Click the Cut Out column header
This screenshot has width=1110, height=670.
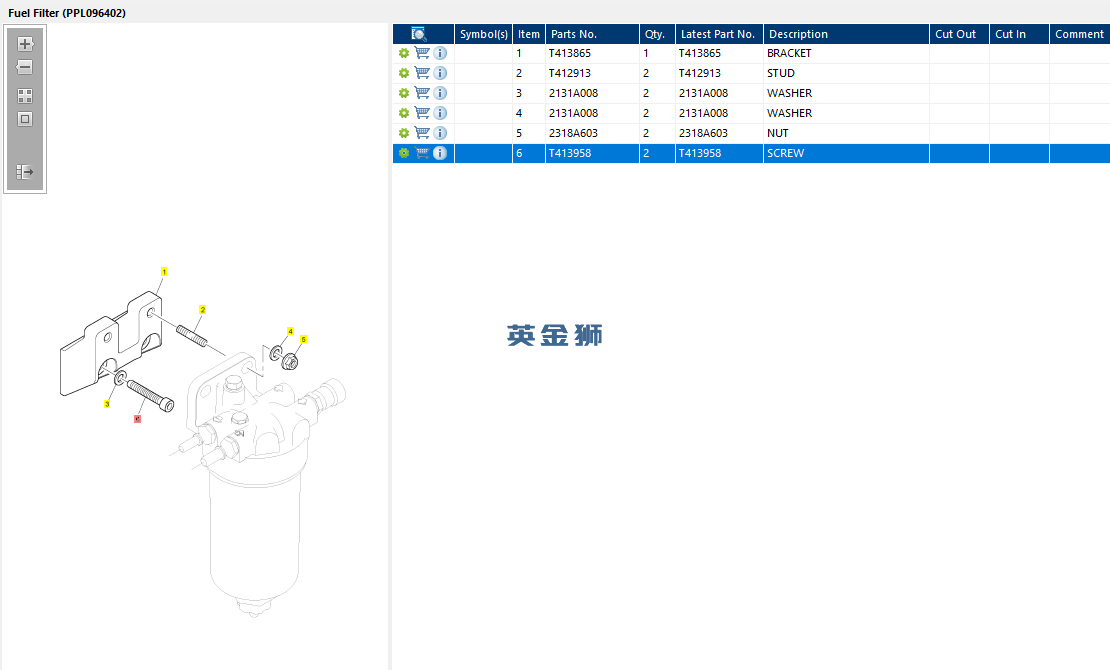click(959, 34)
